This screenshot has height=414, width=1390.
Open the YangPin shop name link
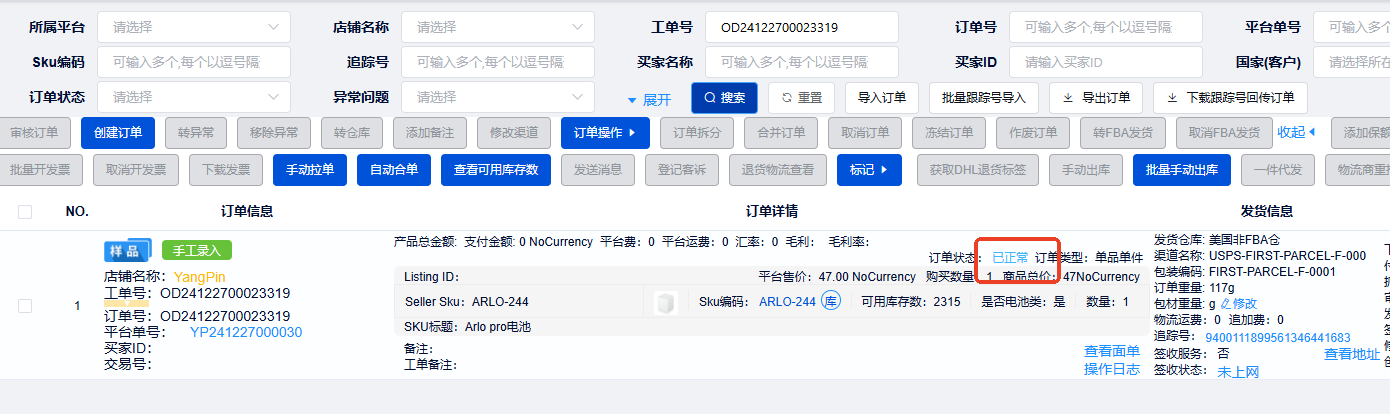(x=200, y=276)
